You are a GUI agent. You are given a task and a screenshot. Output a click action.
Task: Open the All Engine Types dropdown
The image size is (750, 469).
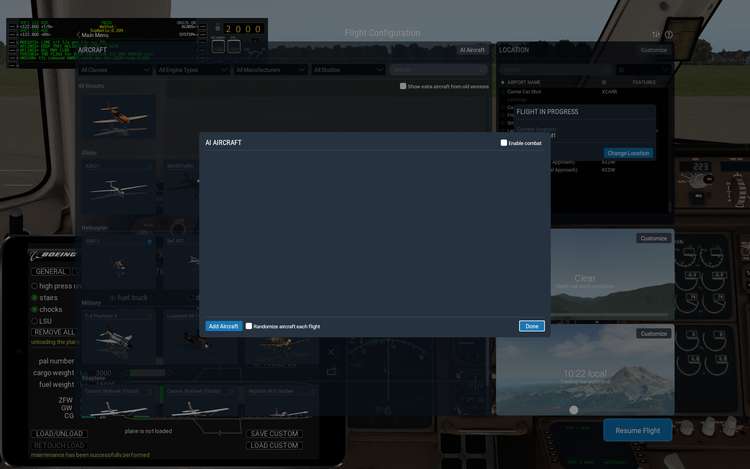point(192,70)
